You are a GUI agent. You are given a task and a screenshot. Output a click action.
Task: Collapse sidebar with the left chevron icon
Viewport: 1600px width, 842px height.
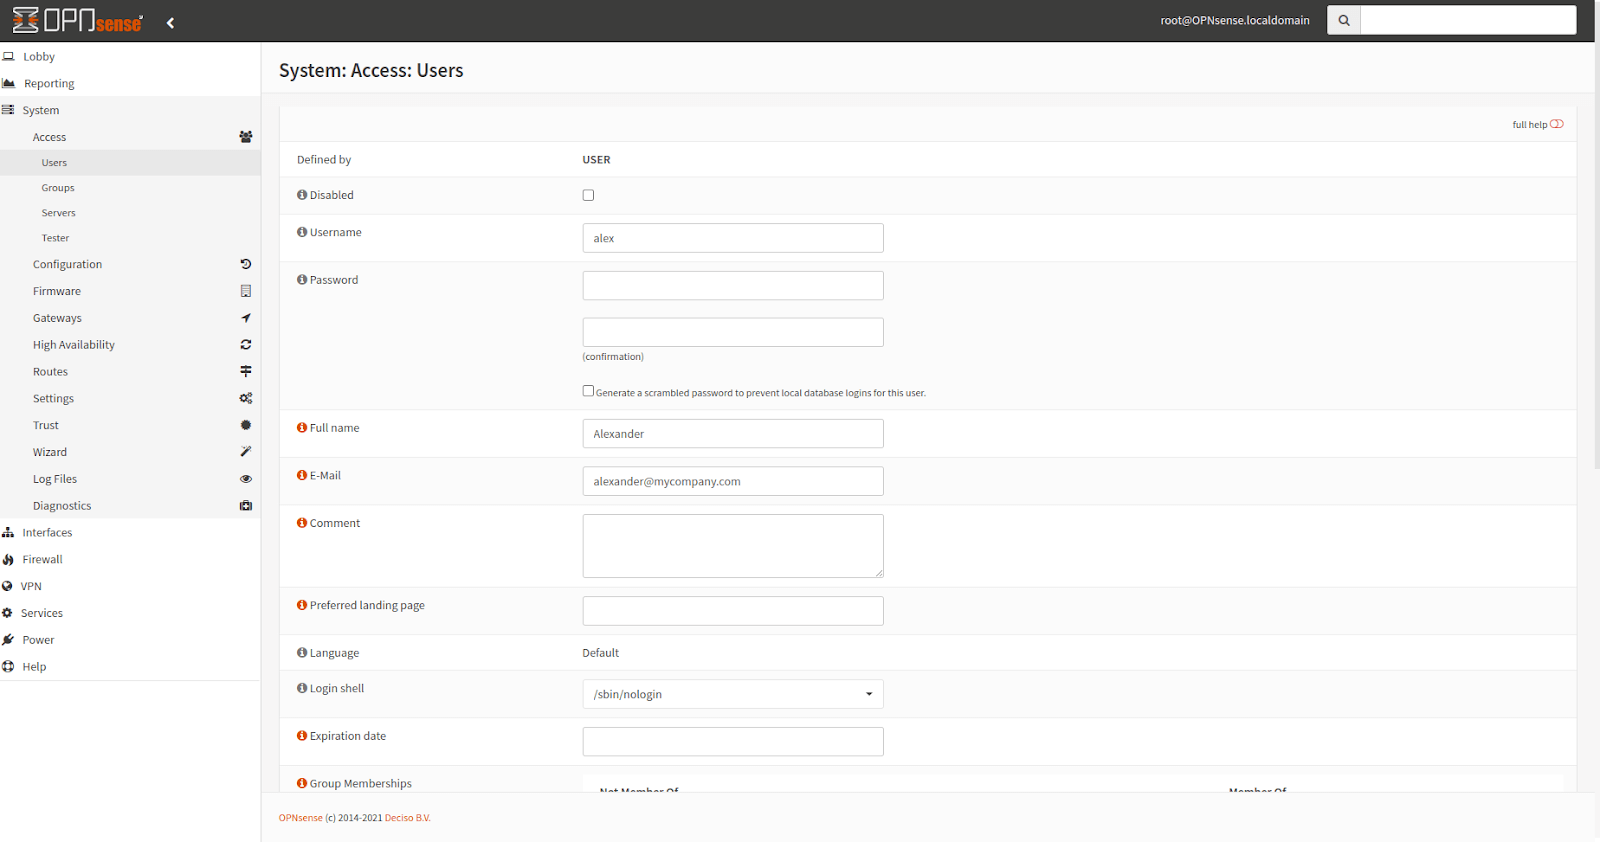[171, 23]
